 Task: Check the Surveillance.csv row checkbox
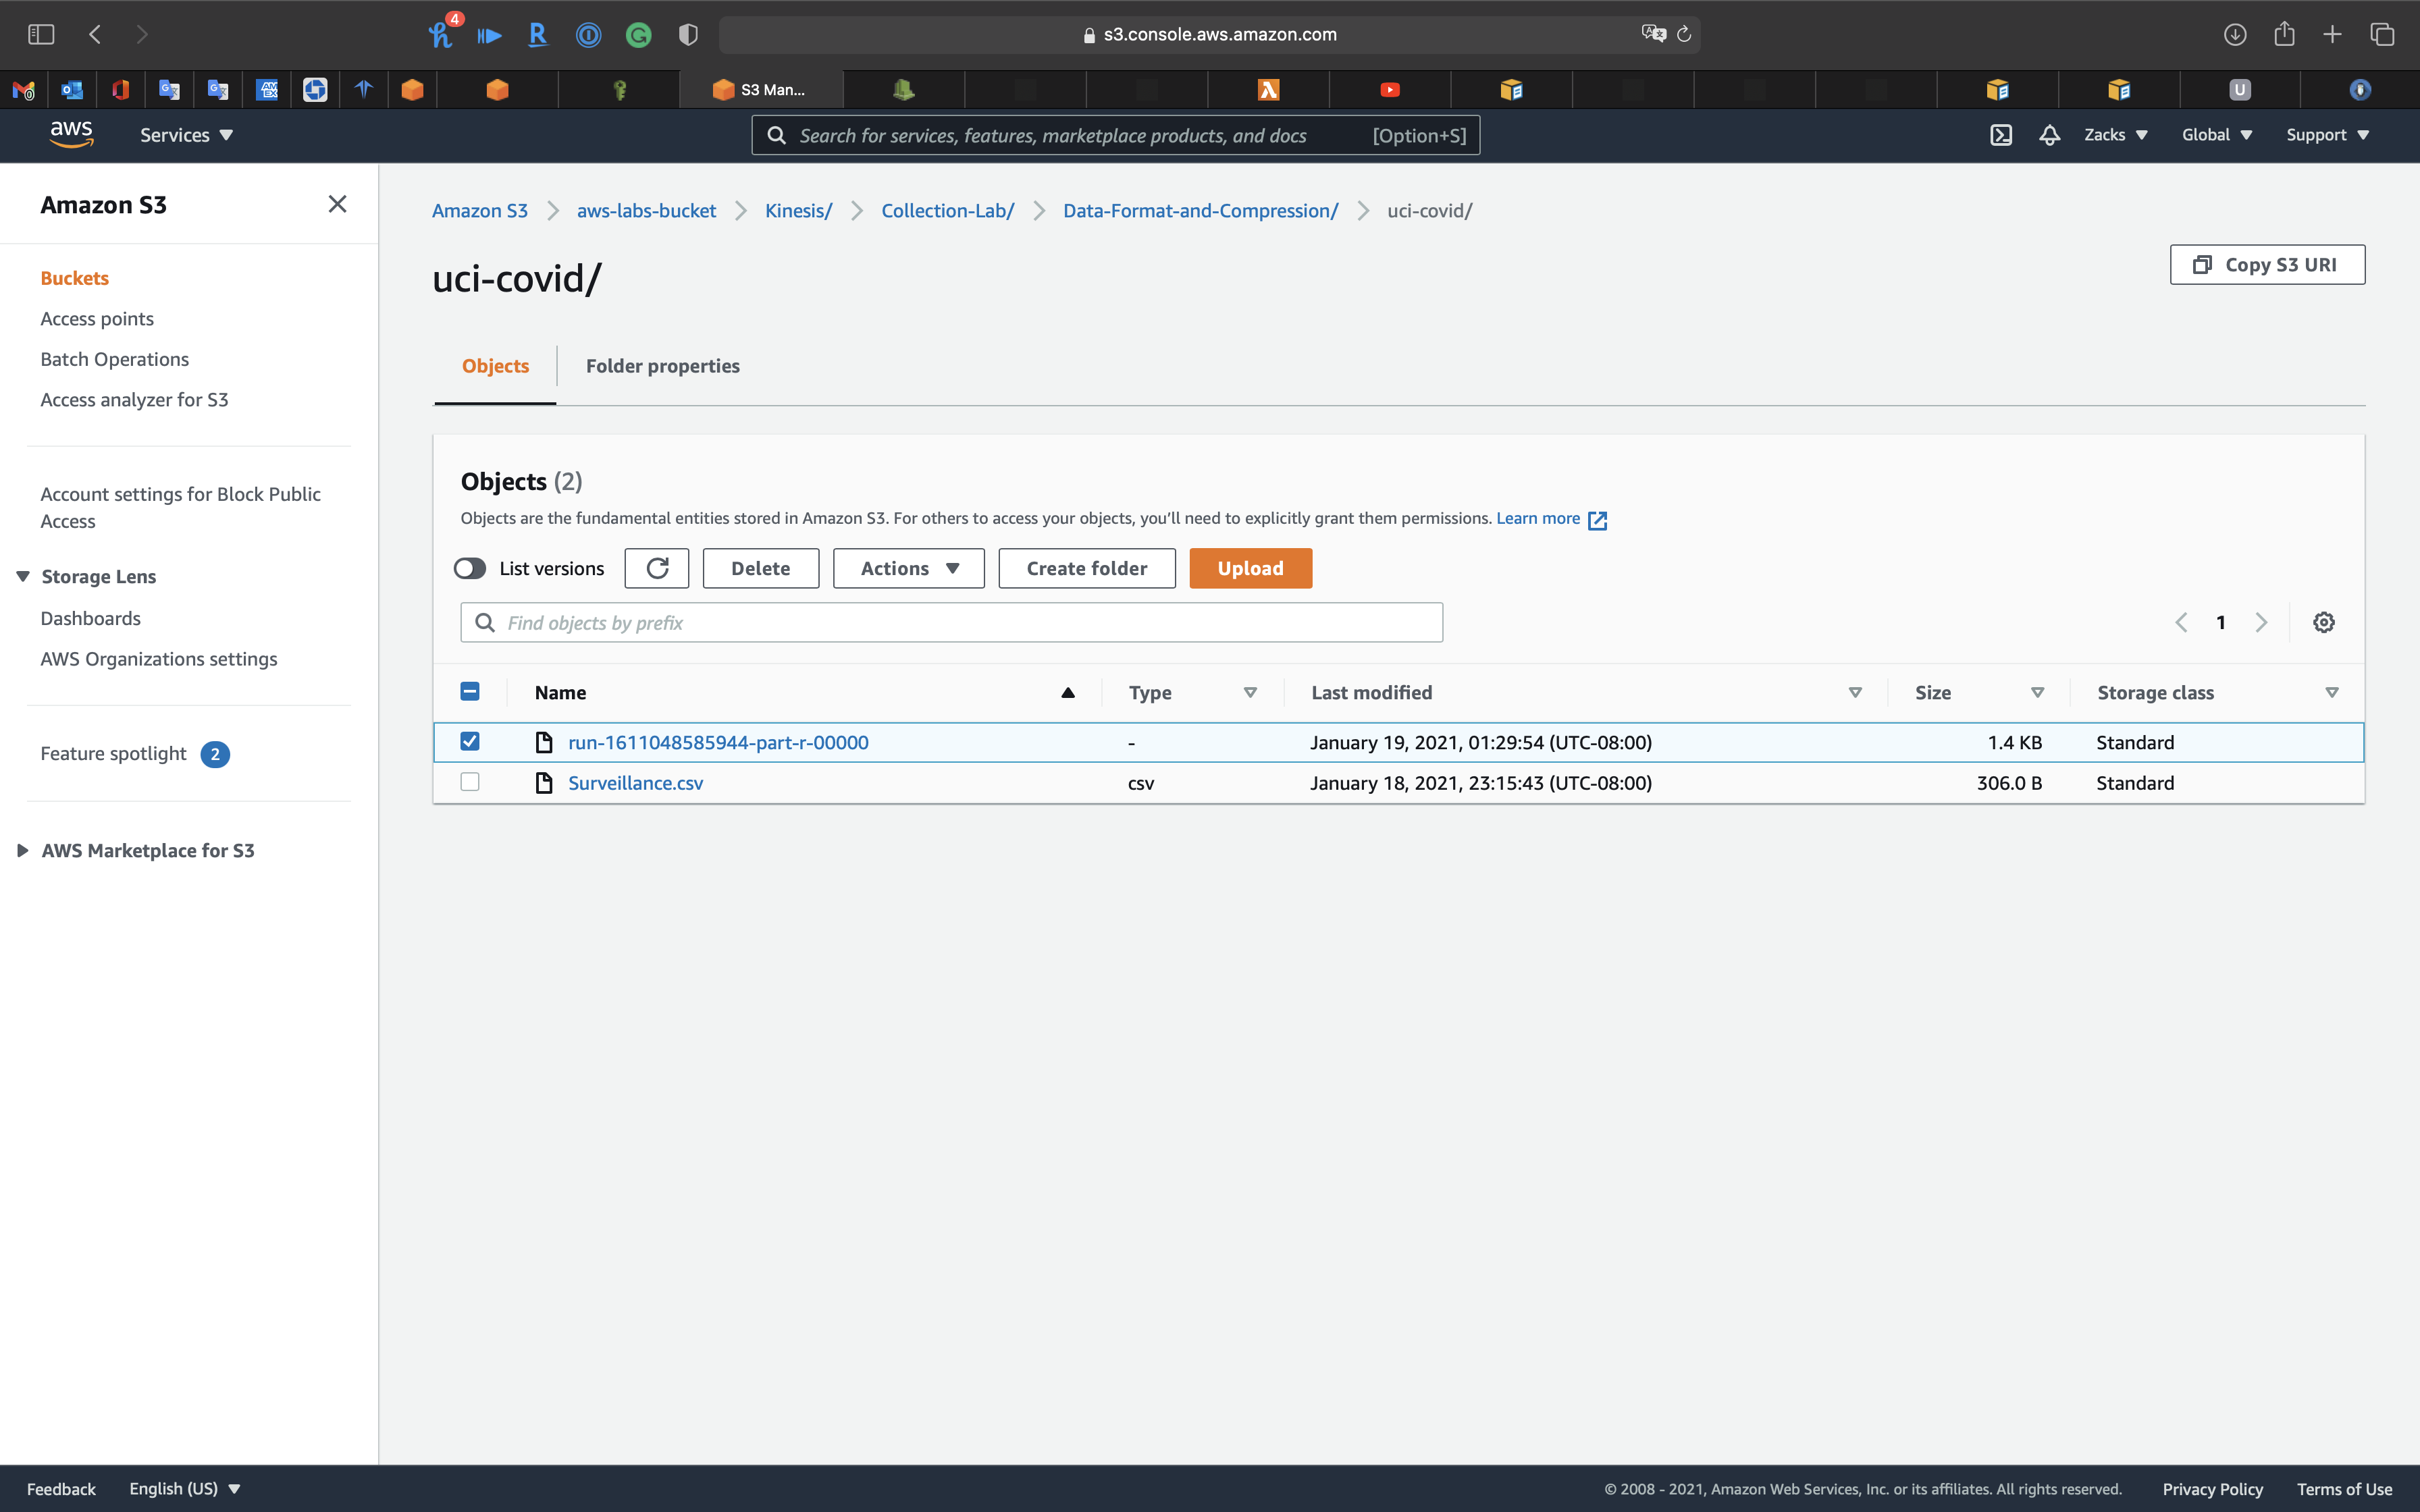470,782
